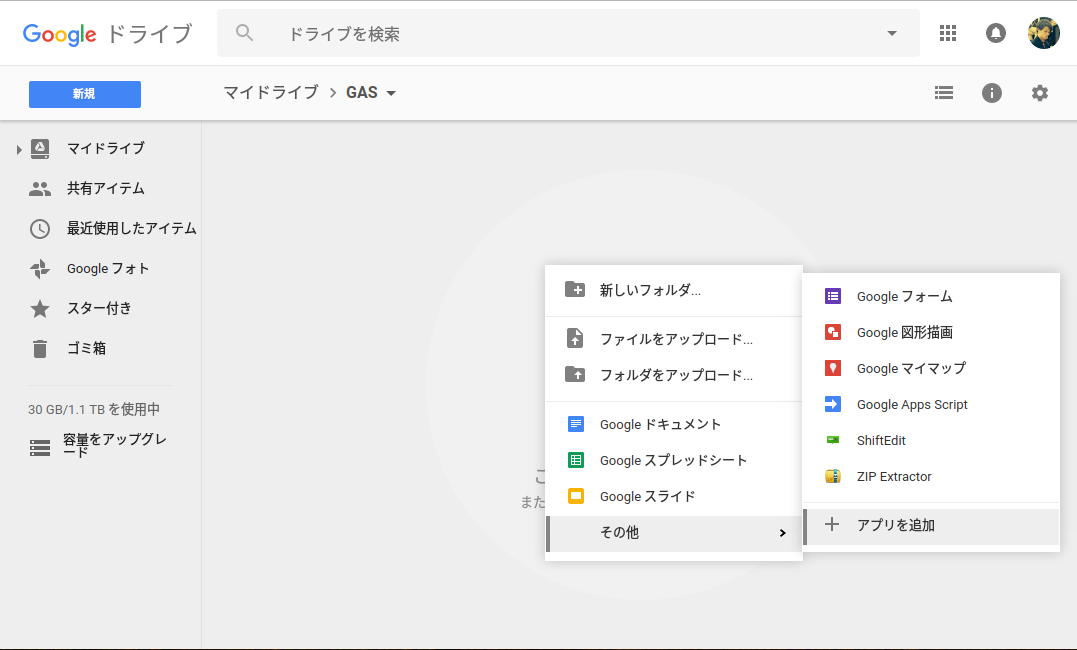
Task: Open the settings gear icon
Action: 1039,93
